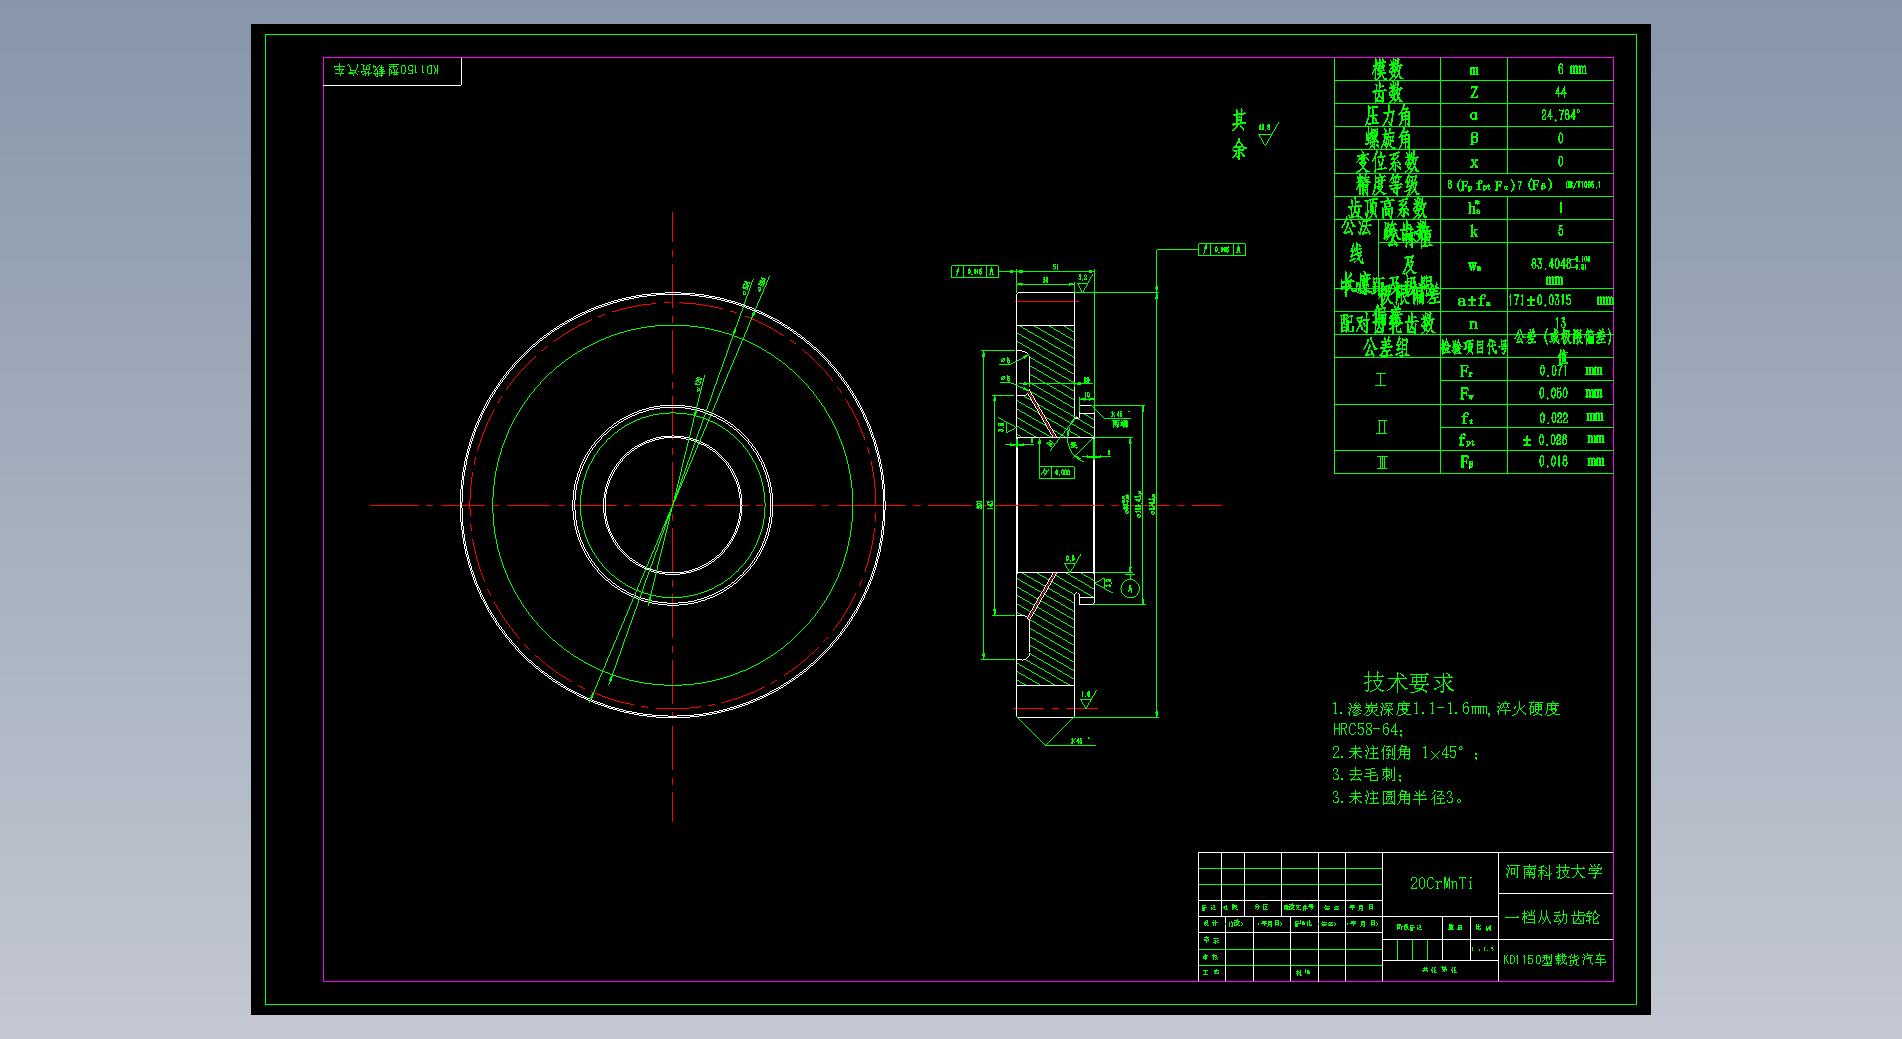Click the '83.4048' base tangent length value
This screenshot has width=1902, height=1039.
pyautogui.click(x=1560, y=264)
